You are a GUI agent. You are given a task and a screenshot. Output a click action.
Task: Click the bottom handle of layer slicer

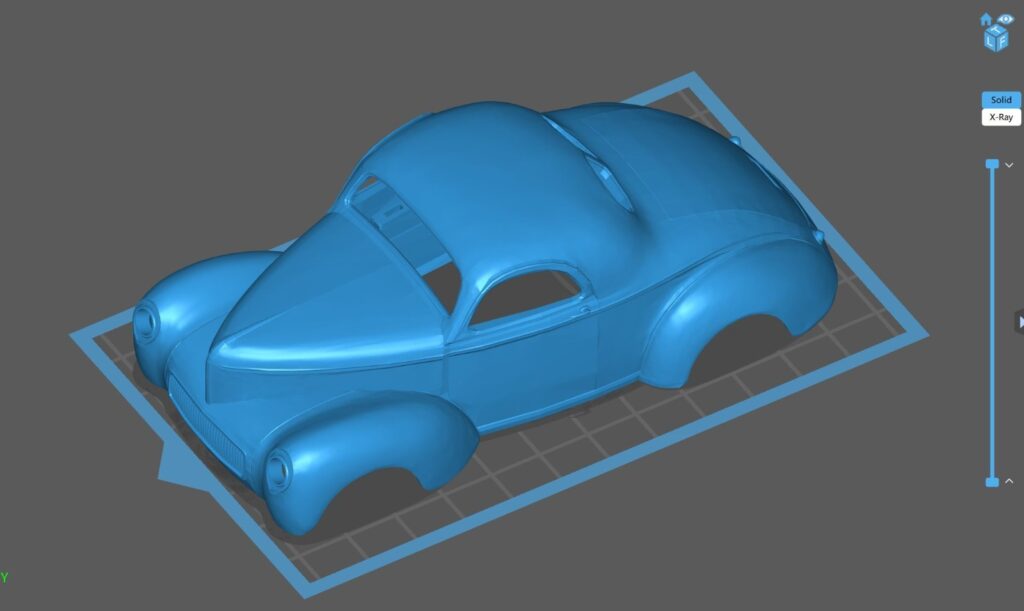pos(992,482)
